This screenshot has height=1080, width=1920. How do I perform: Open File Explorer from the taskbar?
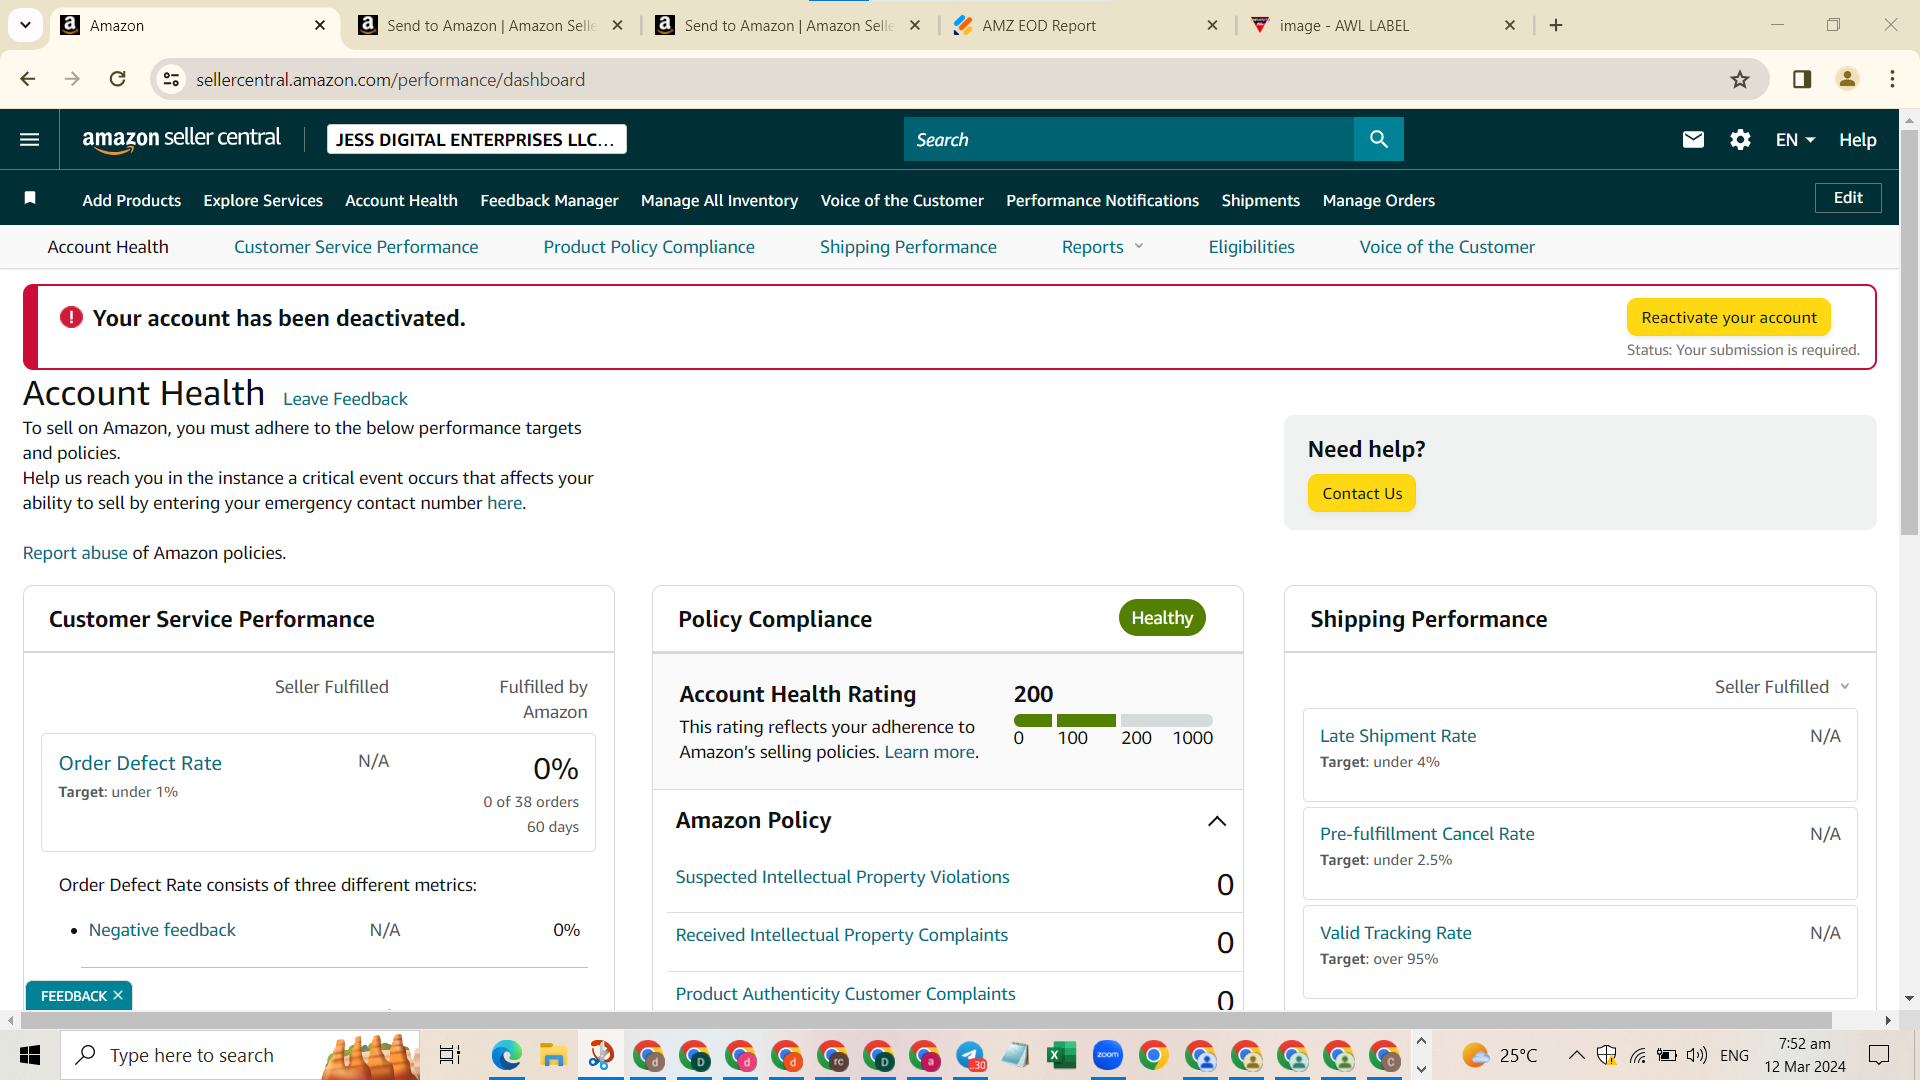click(x=552, y=1055)
